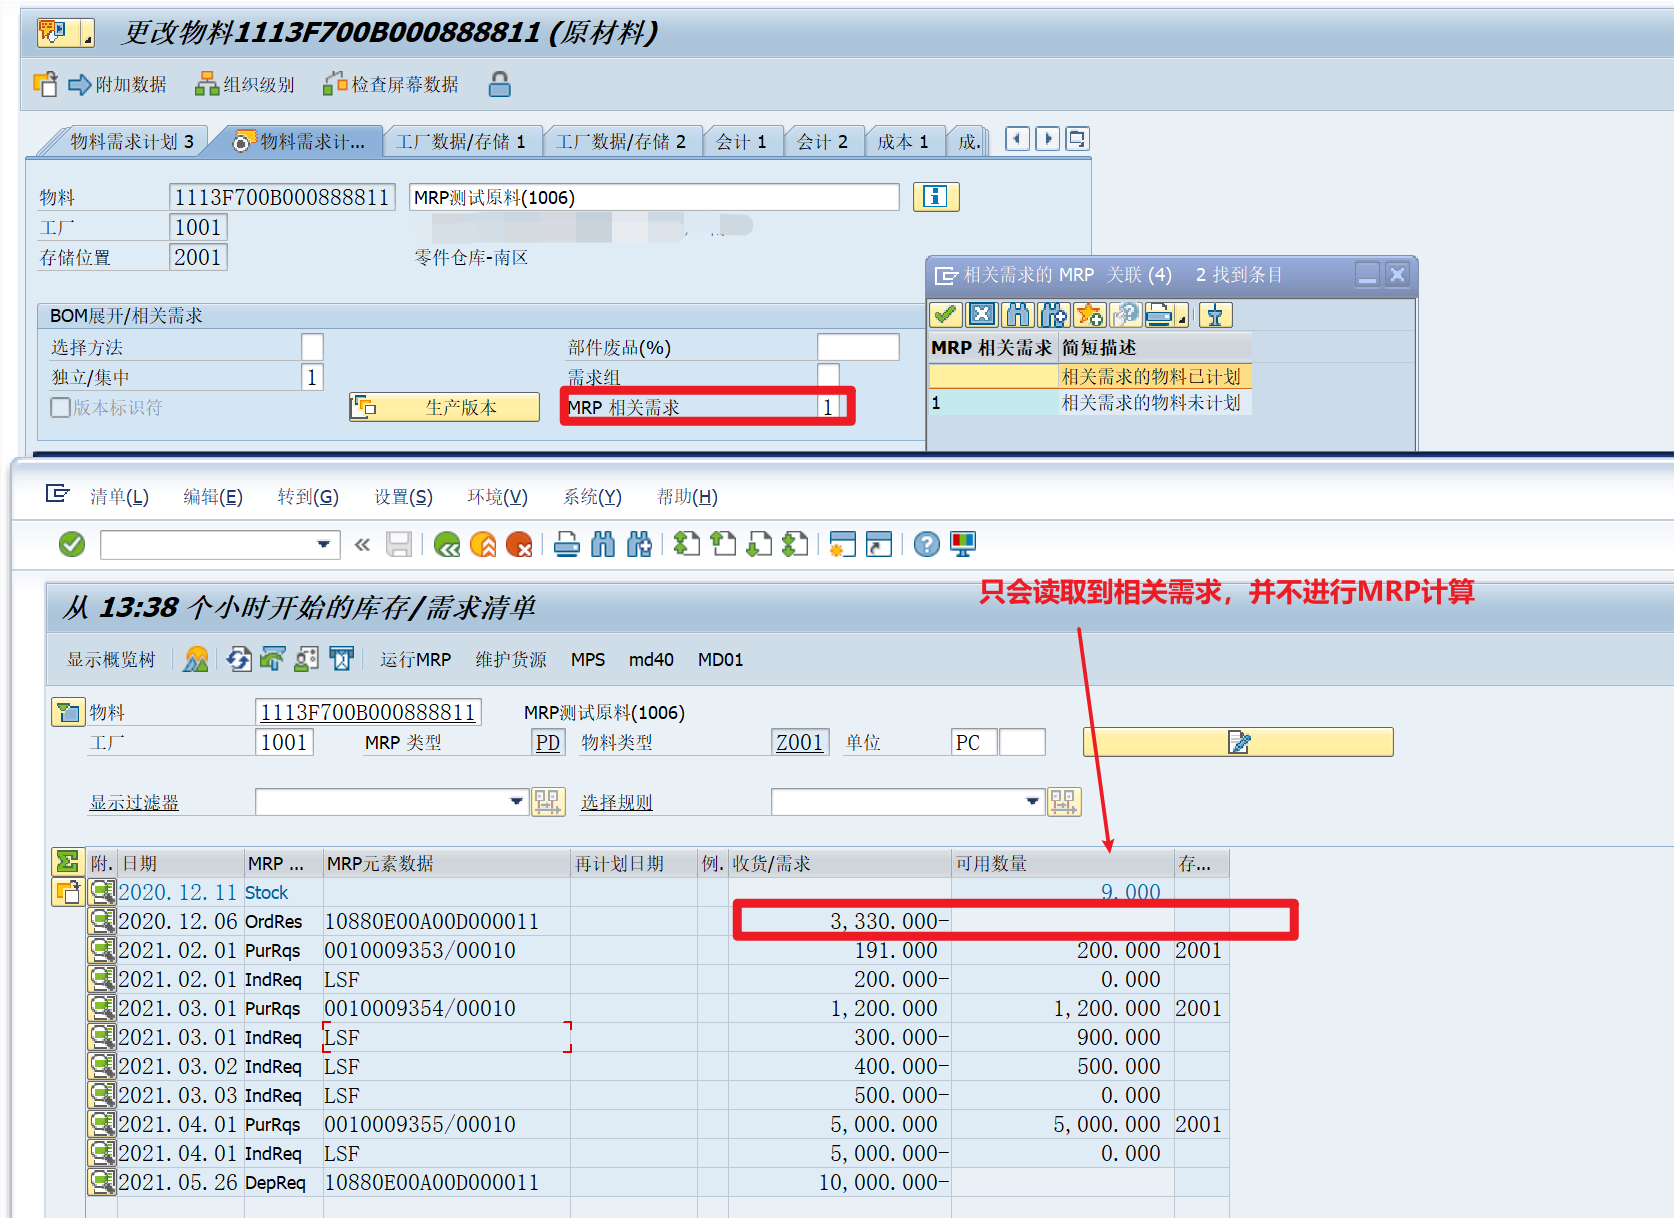Click the print icon in the list toolbar
Image resolution: width=1674 pixels, height=1218 pixels.
tap(566, 545)
